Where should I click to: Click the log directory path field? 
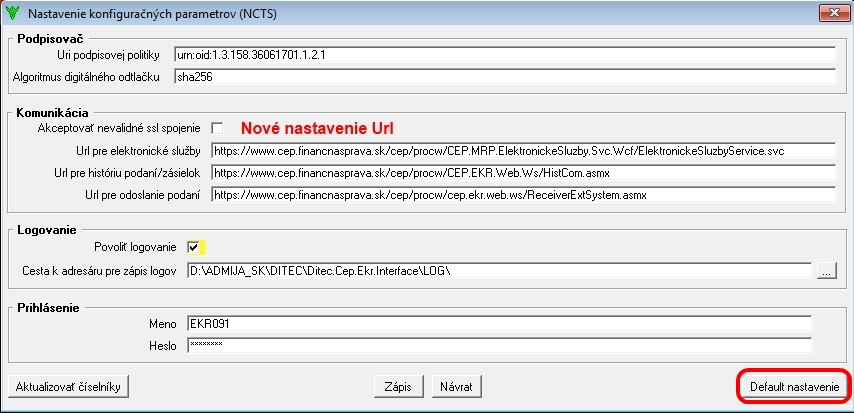pos(499,270)
